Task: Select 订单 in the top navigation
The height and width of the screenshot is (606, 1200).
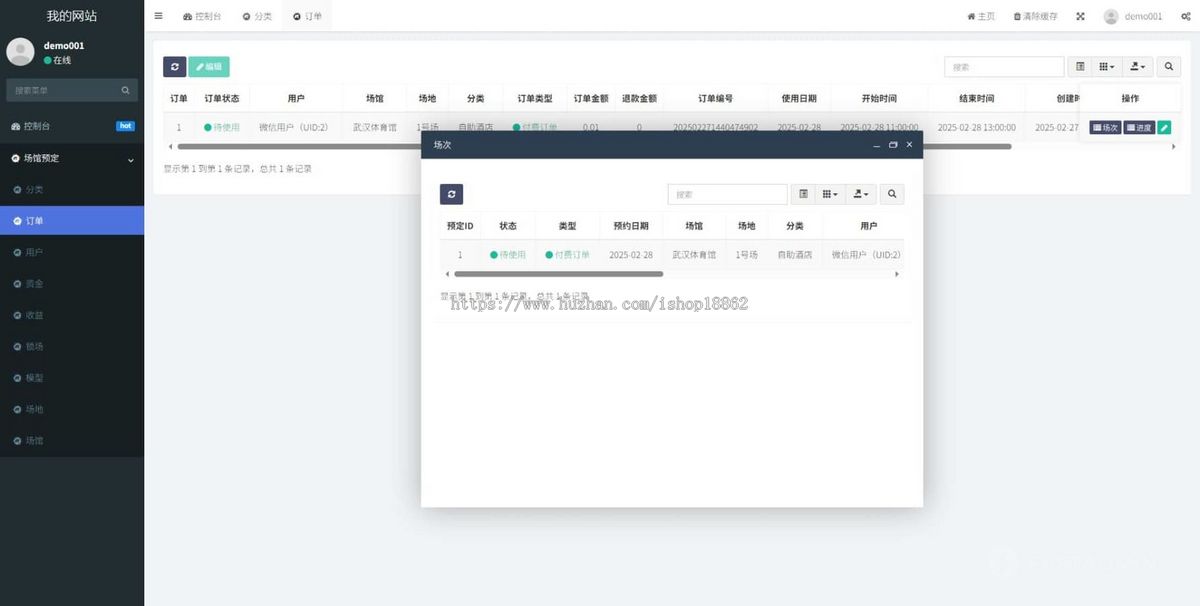Action: pyautogui.click(x=307, y=15)
